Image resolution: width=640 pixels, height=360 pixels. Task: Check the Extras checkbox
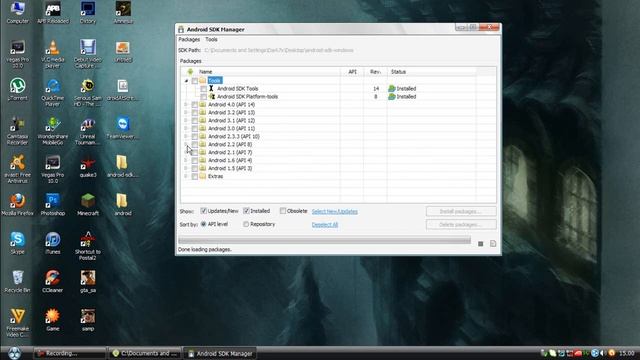coord(195,177)
